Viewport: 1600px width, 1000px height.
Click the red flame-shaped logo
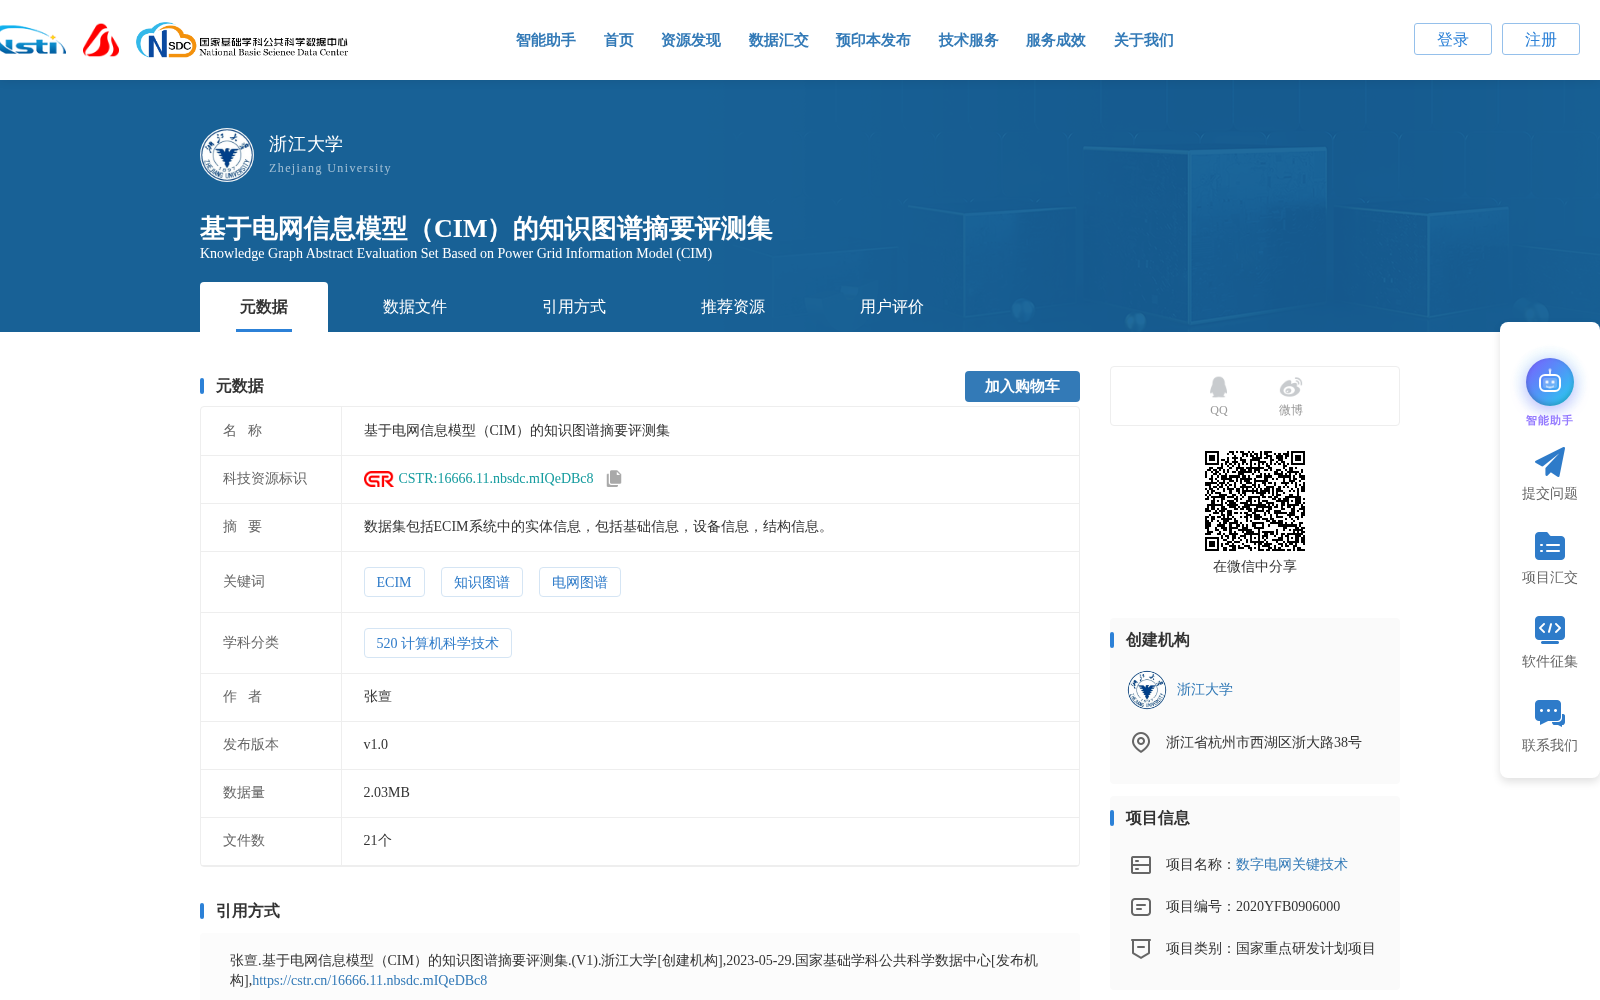tap(101, 40)
